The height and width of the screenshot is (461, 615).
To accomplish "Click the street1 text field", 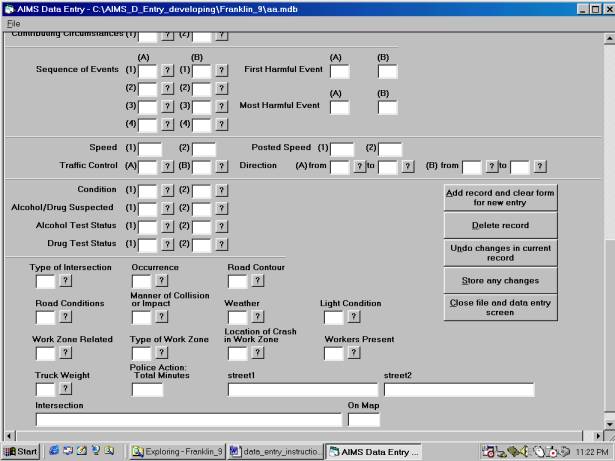I will (303, 390).
